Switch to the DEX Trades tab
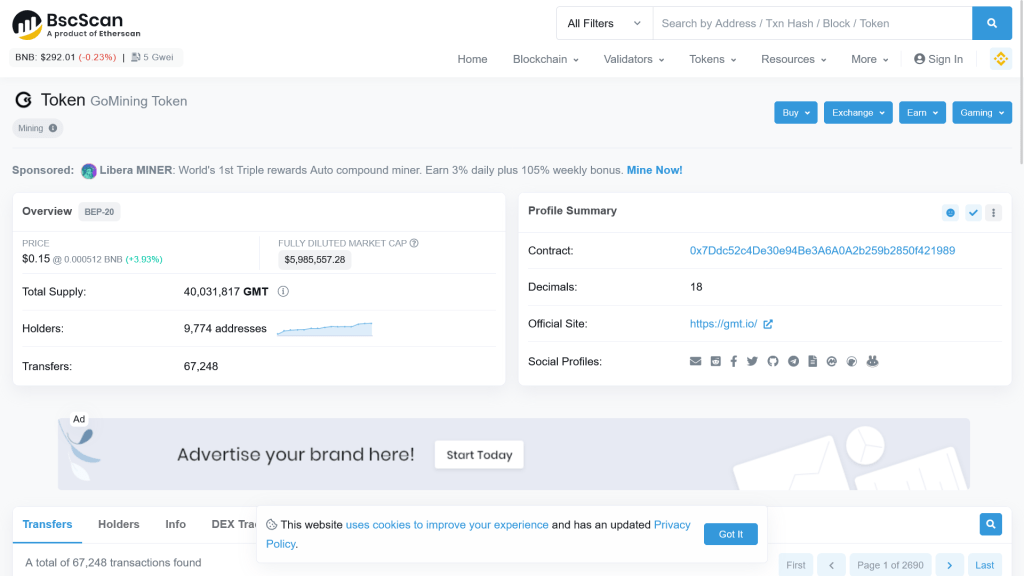The height and width of the screenshot is (576, 1024). 233,524
